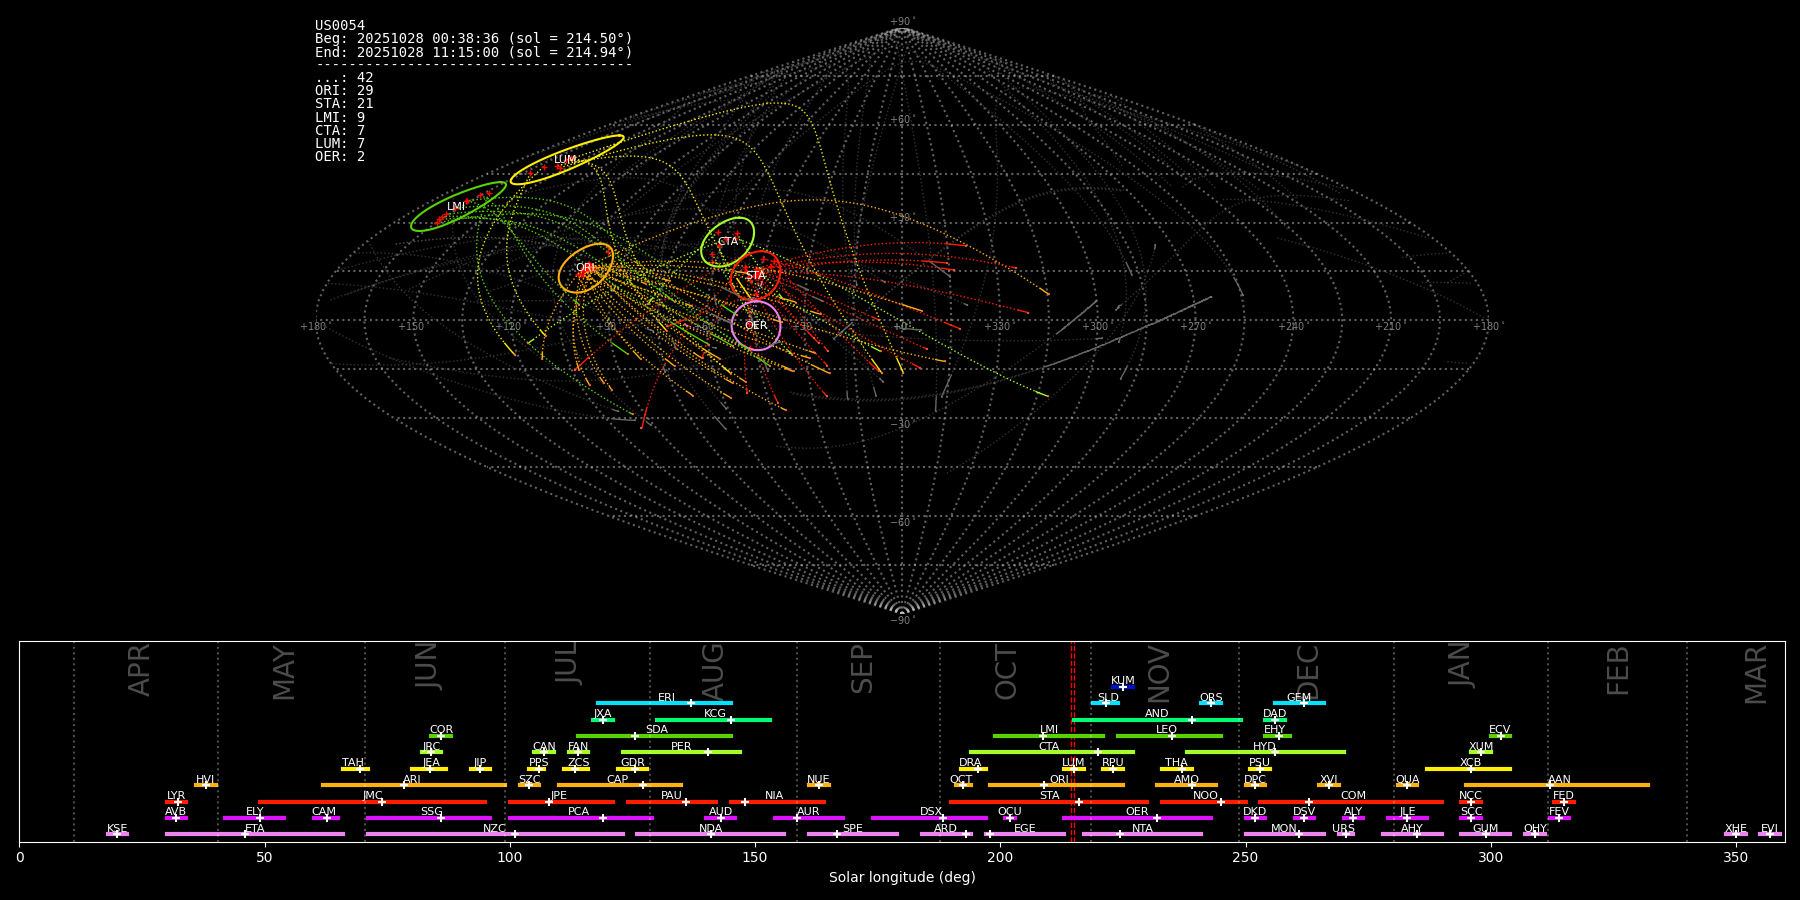The image size is (1800, 900).
Task: Click the XCB shower bar in timeline
Action: tap(1468, 769)
